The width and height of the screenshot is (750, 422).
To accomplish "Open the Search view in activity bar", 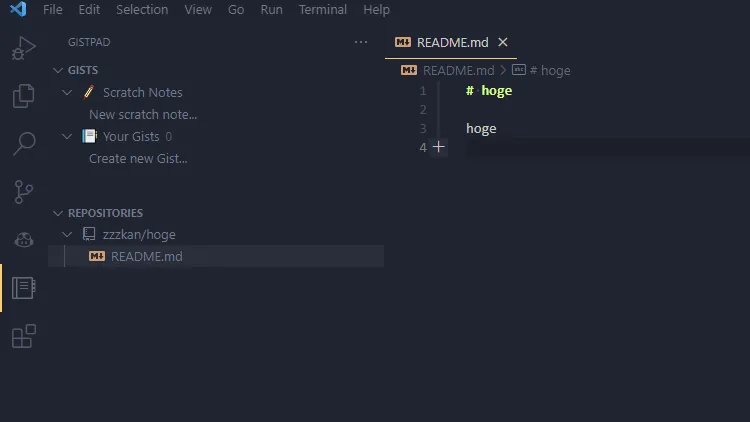I will pyautogui.click(x=24, y=143).
